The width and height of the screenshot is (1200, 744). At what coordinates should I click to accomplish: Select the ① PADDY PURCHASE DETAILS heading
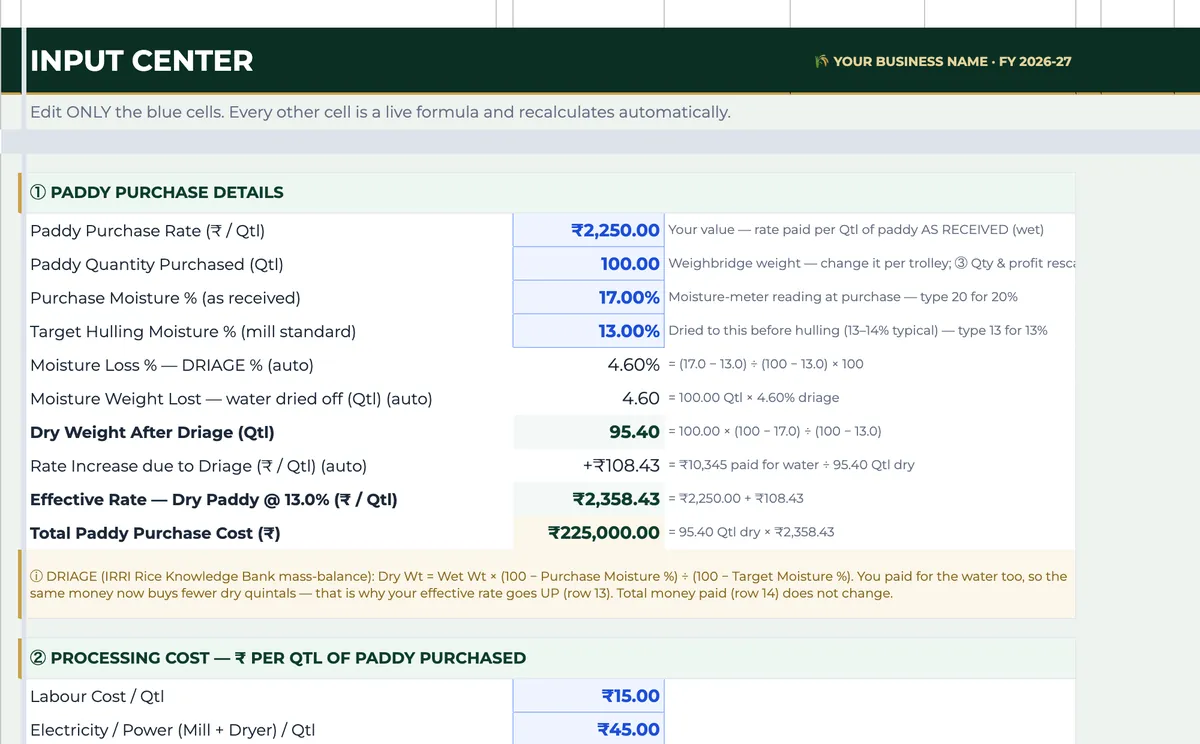(157, 192)
